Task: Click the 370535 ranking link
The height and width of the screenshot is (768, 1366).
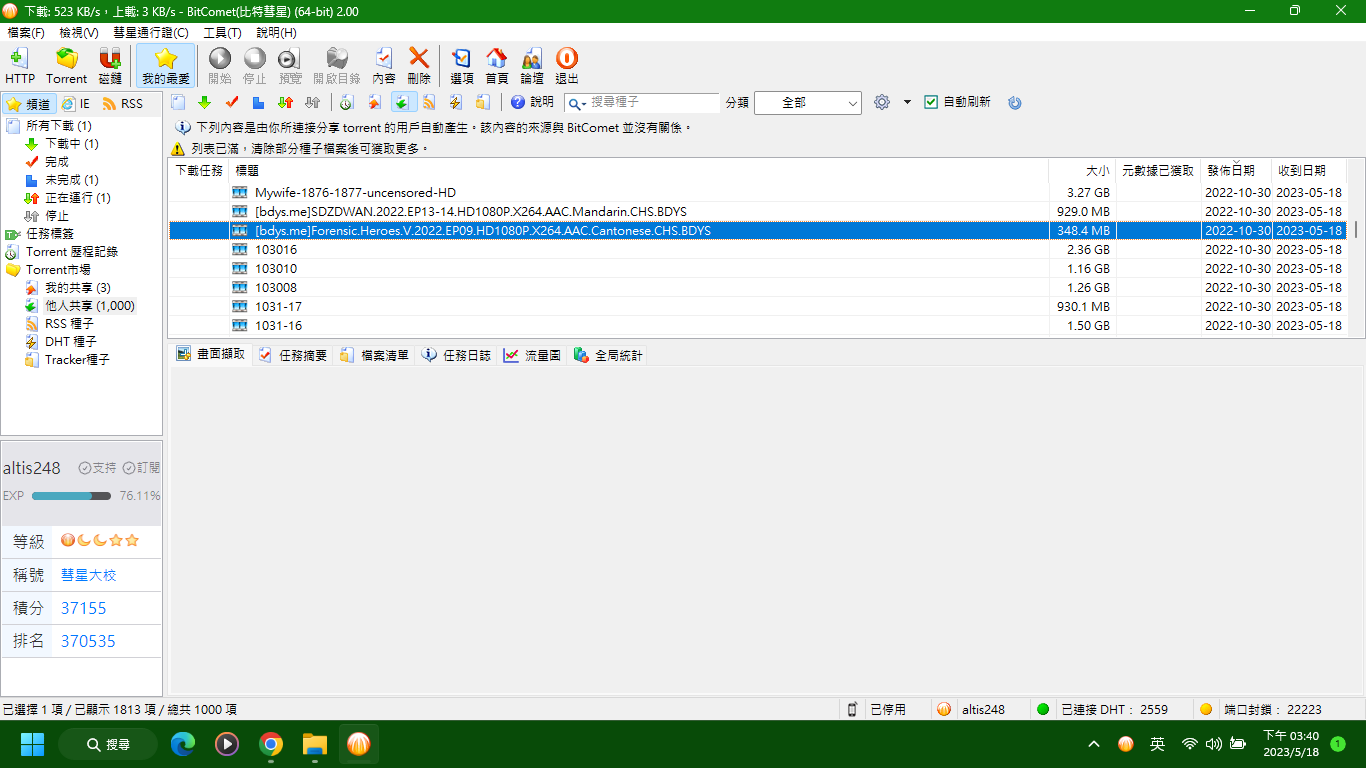Action: click(x=88, y=641)
